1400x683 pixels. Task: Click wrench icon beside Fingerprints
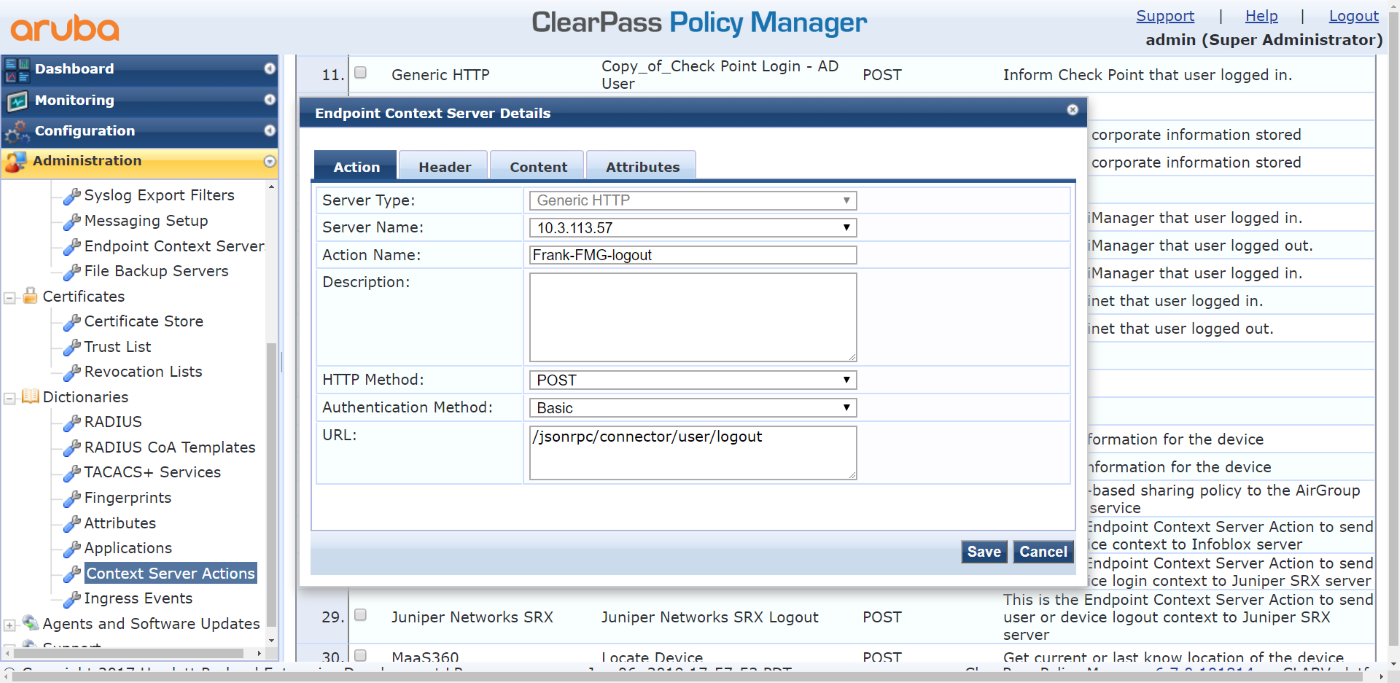tap(72, 498)
